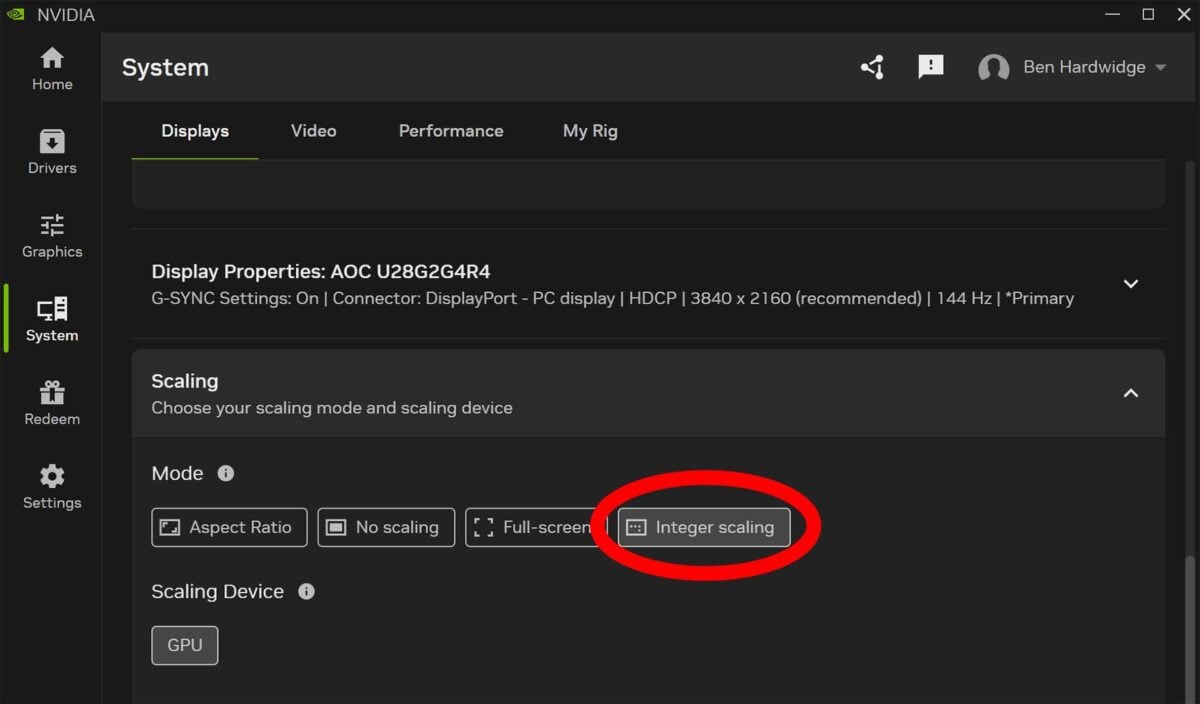Select the Drivers icon in the sidebar
Viewport: 1200px width, 704px height.
51,150
